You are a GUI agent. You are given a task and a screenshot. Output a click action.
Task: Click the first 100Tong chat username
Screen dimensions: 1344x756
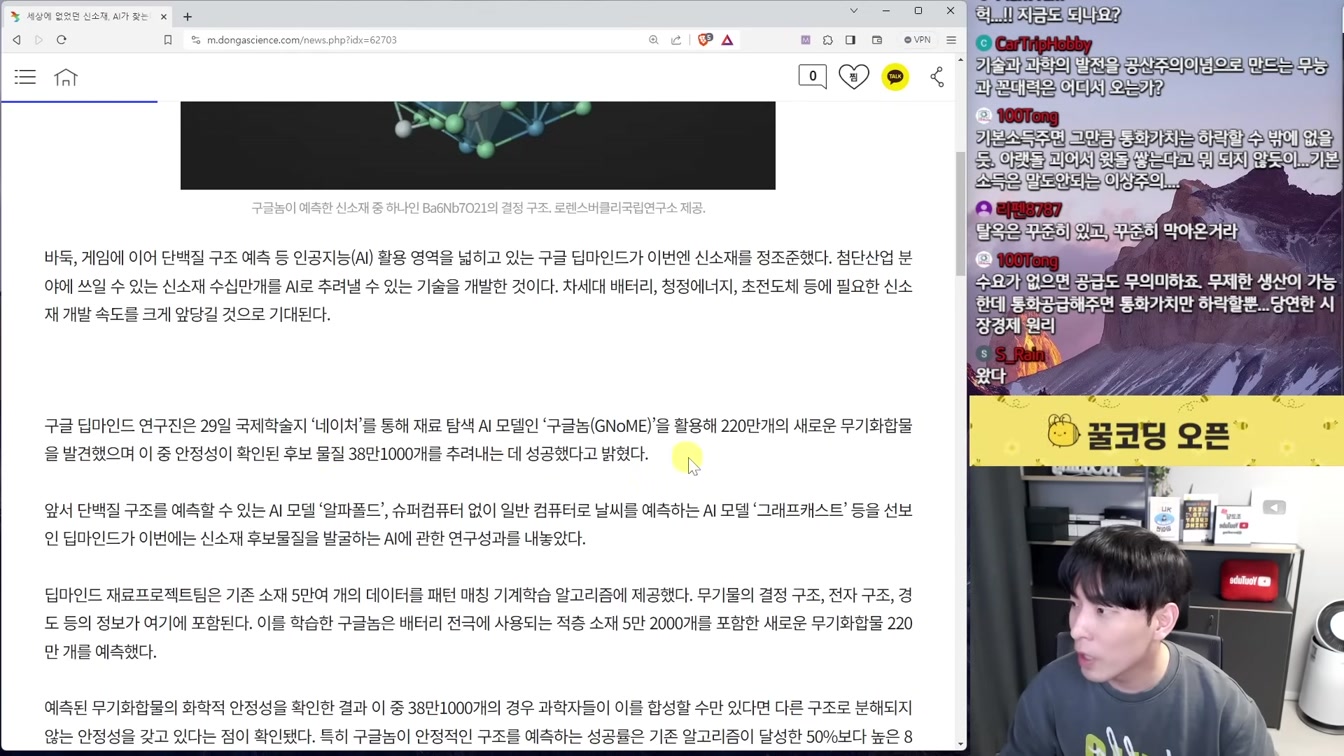pyautogui.click(x=1027, y=116)
